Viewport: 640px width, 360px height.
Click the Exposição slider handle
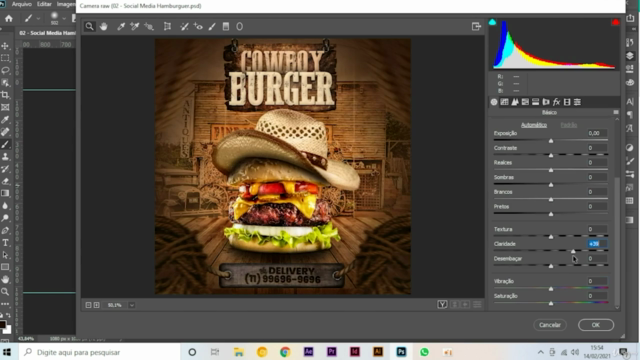point(551,141)
